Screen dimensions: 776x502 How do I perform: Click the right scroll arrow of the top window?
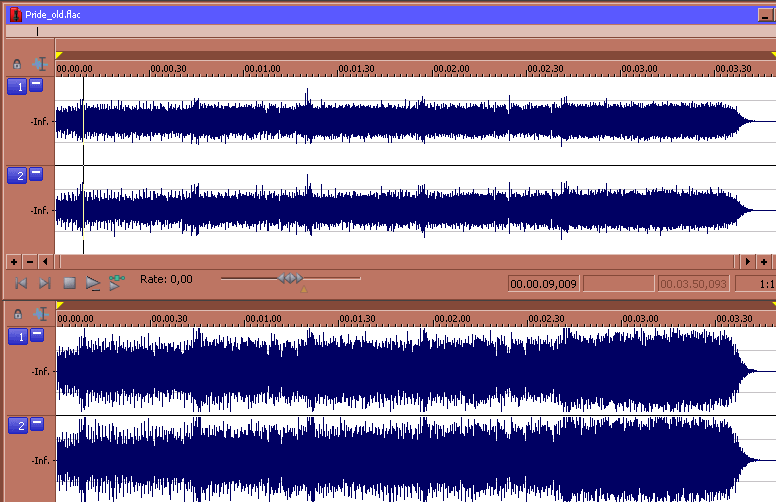tap(747, 261)
